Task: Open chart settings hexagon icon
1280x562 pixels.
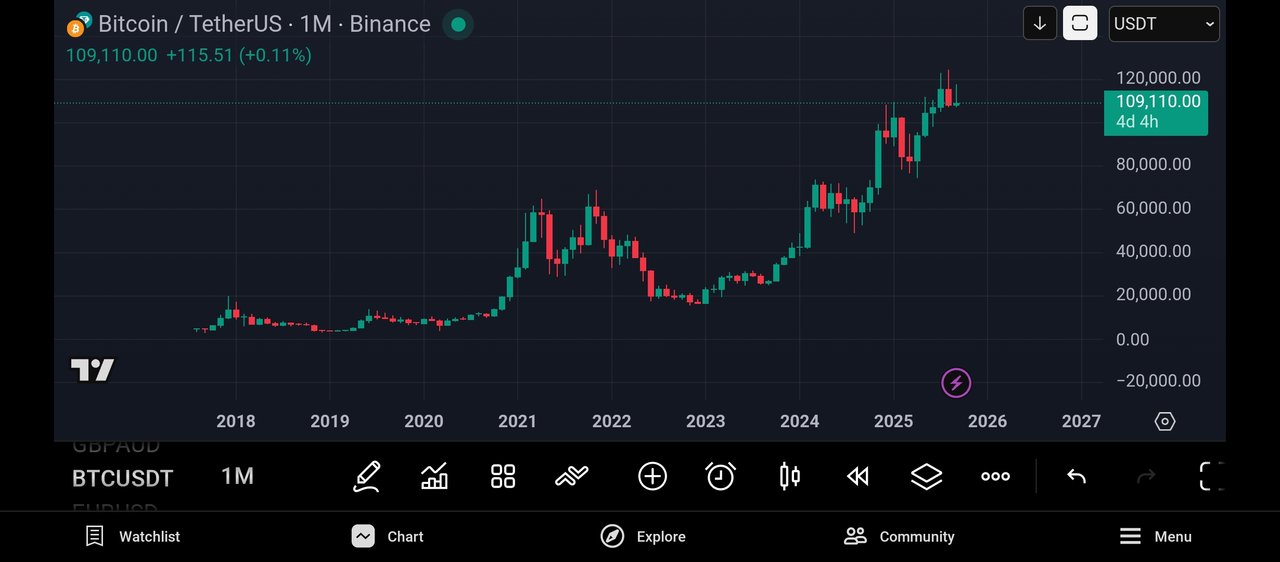Action: [x=1165, y=422]
